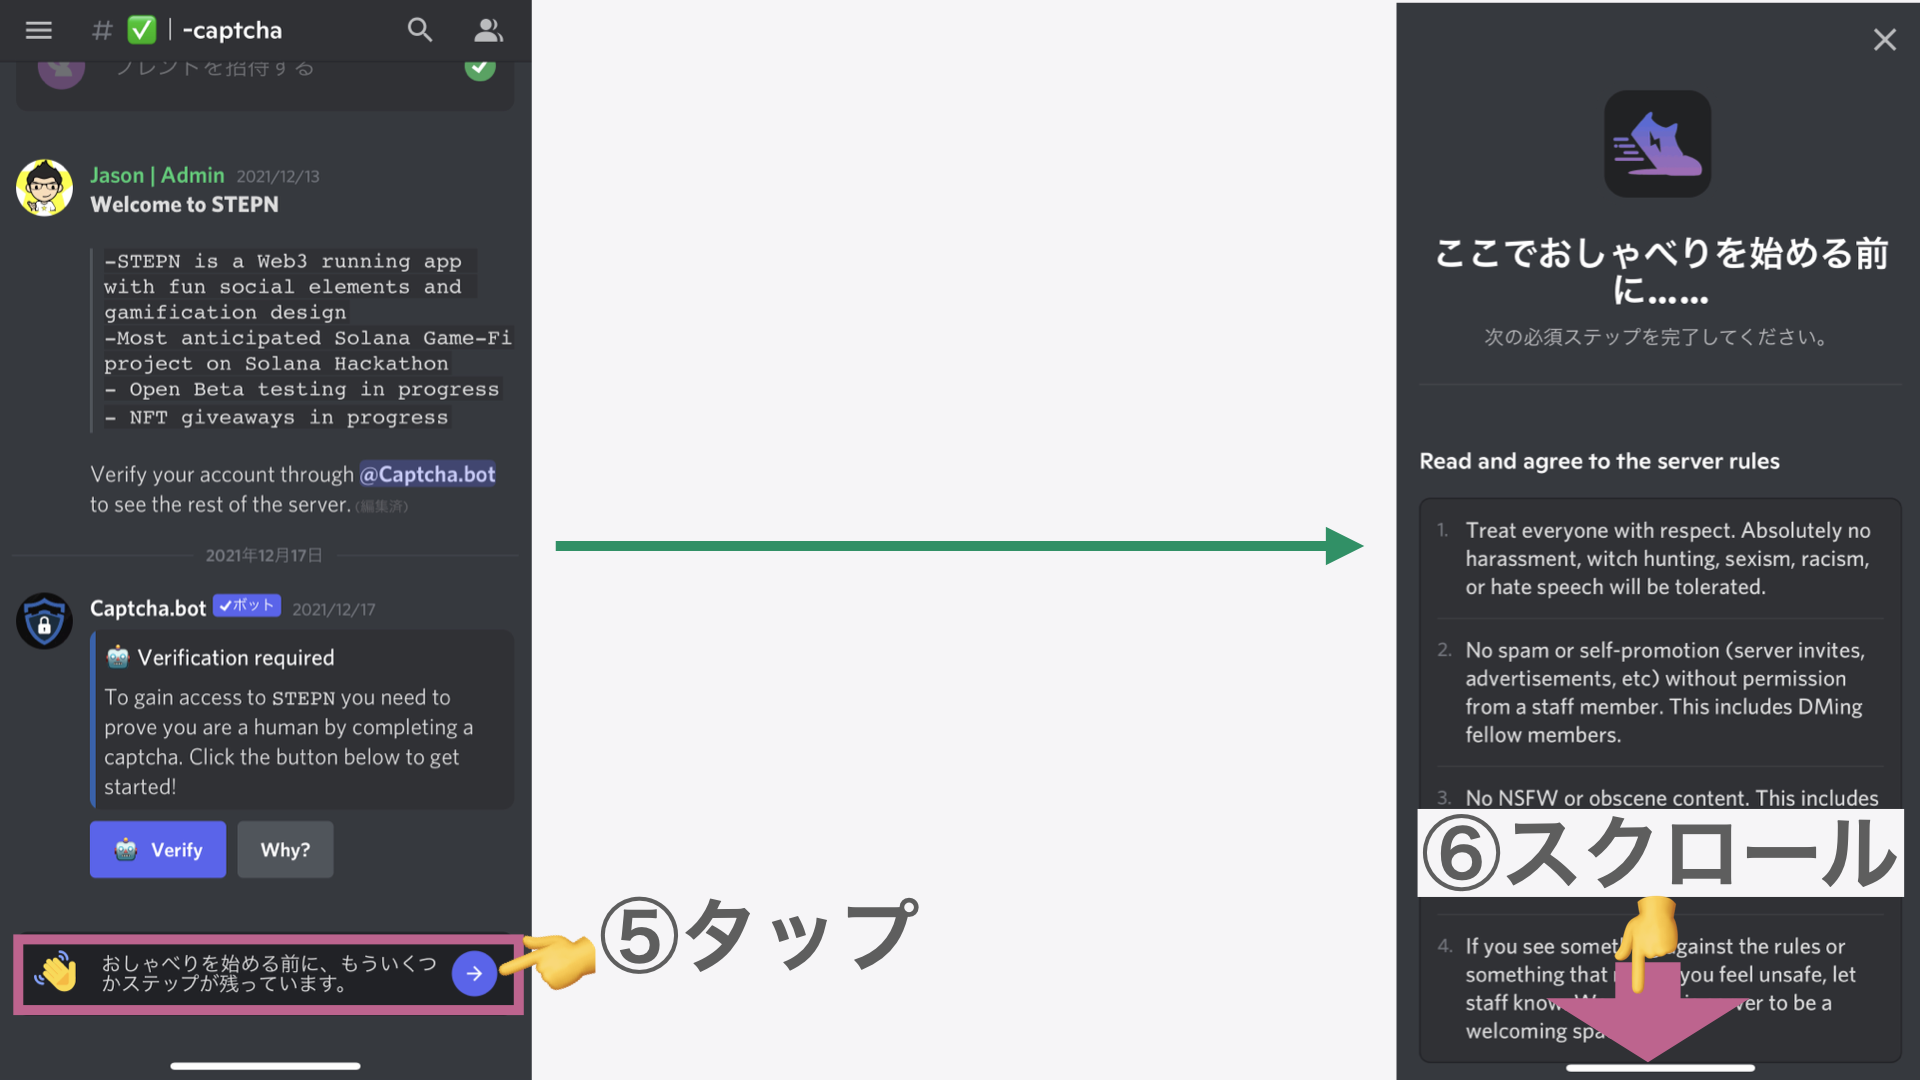This screenshot has height=1080, width=1920.
Task: Tap the Why? button
Action: [x=285, y=850]
